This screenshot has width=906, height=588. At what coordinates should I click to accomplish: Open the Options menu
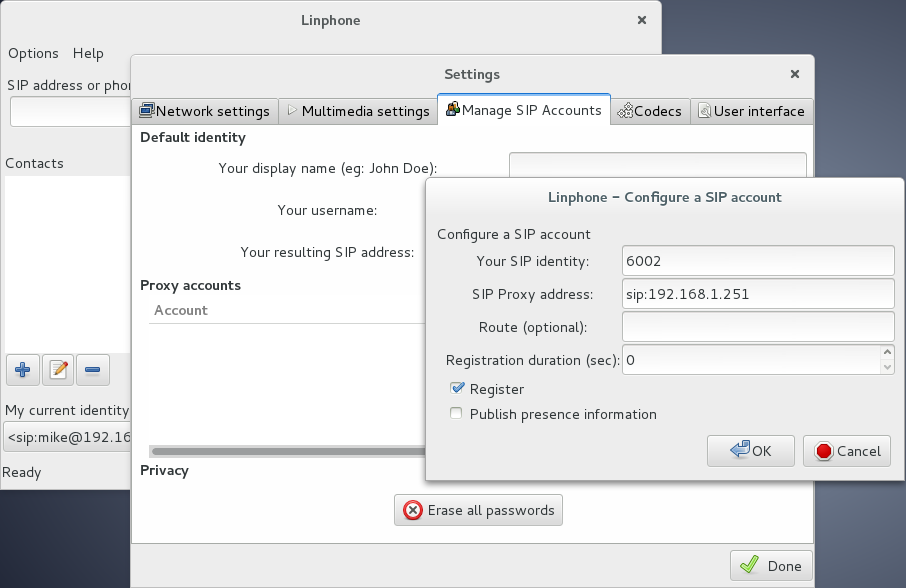tap(33, 53)
